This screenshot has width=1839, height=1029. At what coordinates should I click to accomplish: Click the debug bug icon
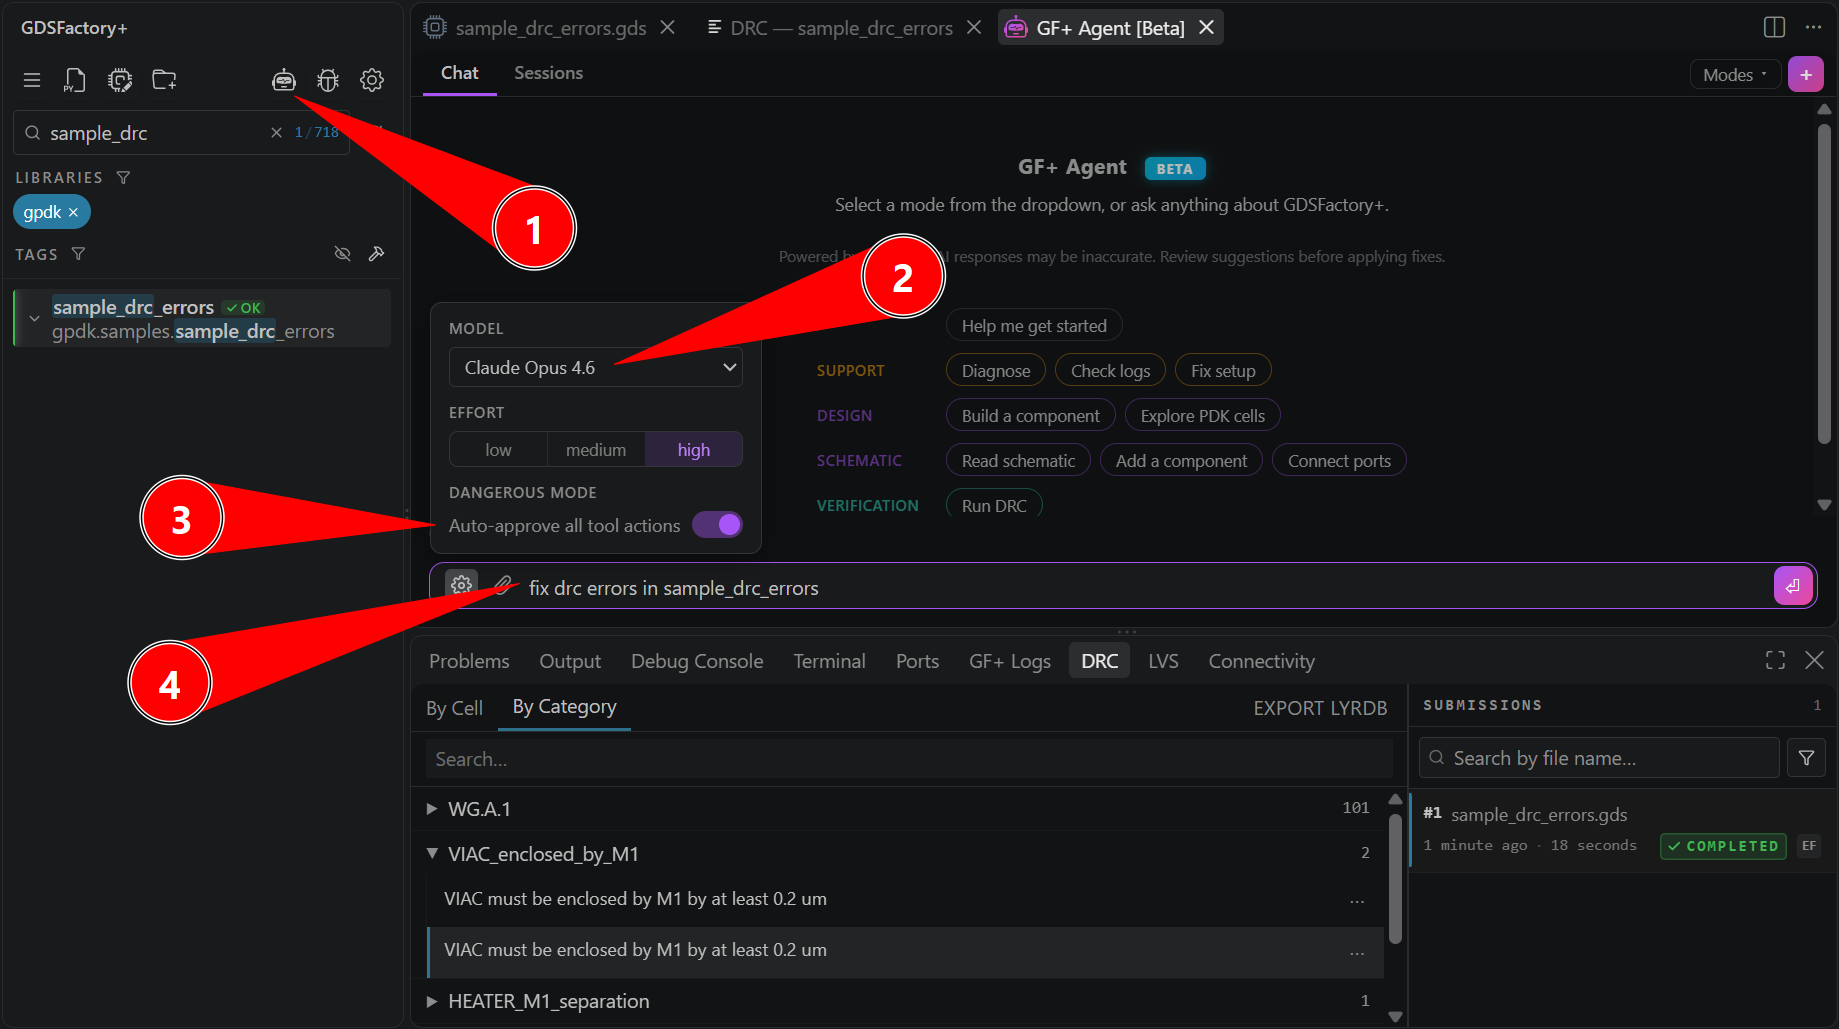(328, 80)
